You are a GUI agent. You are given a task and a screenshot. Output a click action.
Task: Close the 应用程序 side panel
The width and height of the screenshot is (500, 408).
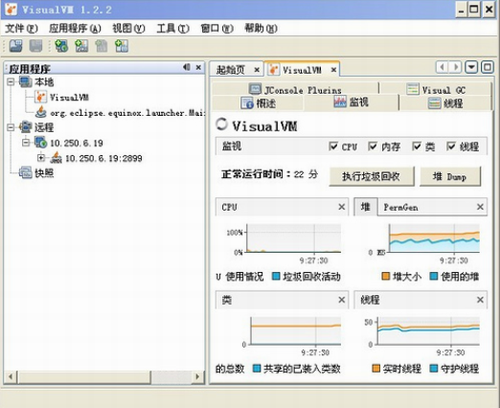[x=198, y=67]
